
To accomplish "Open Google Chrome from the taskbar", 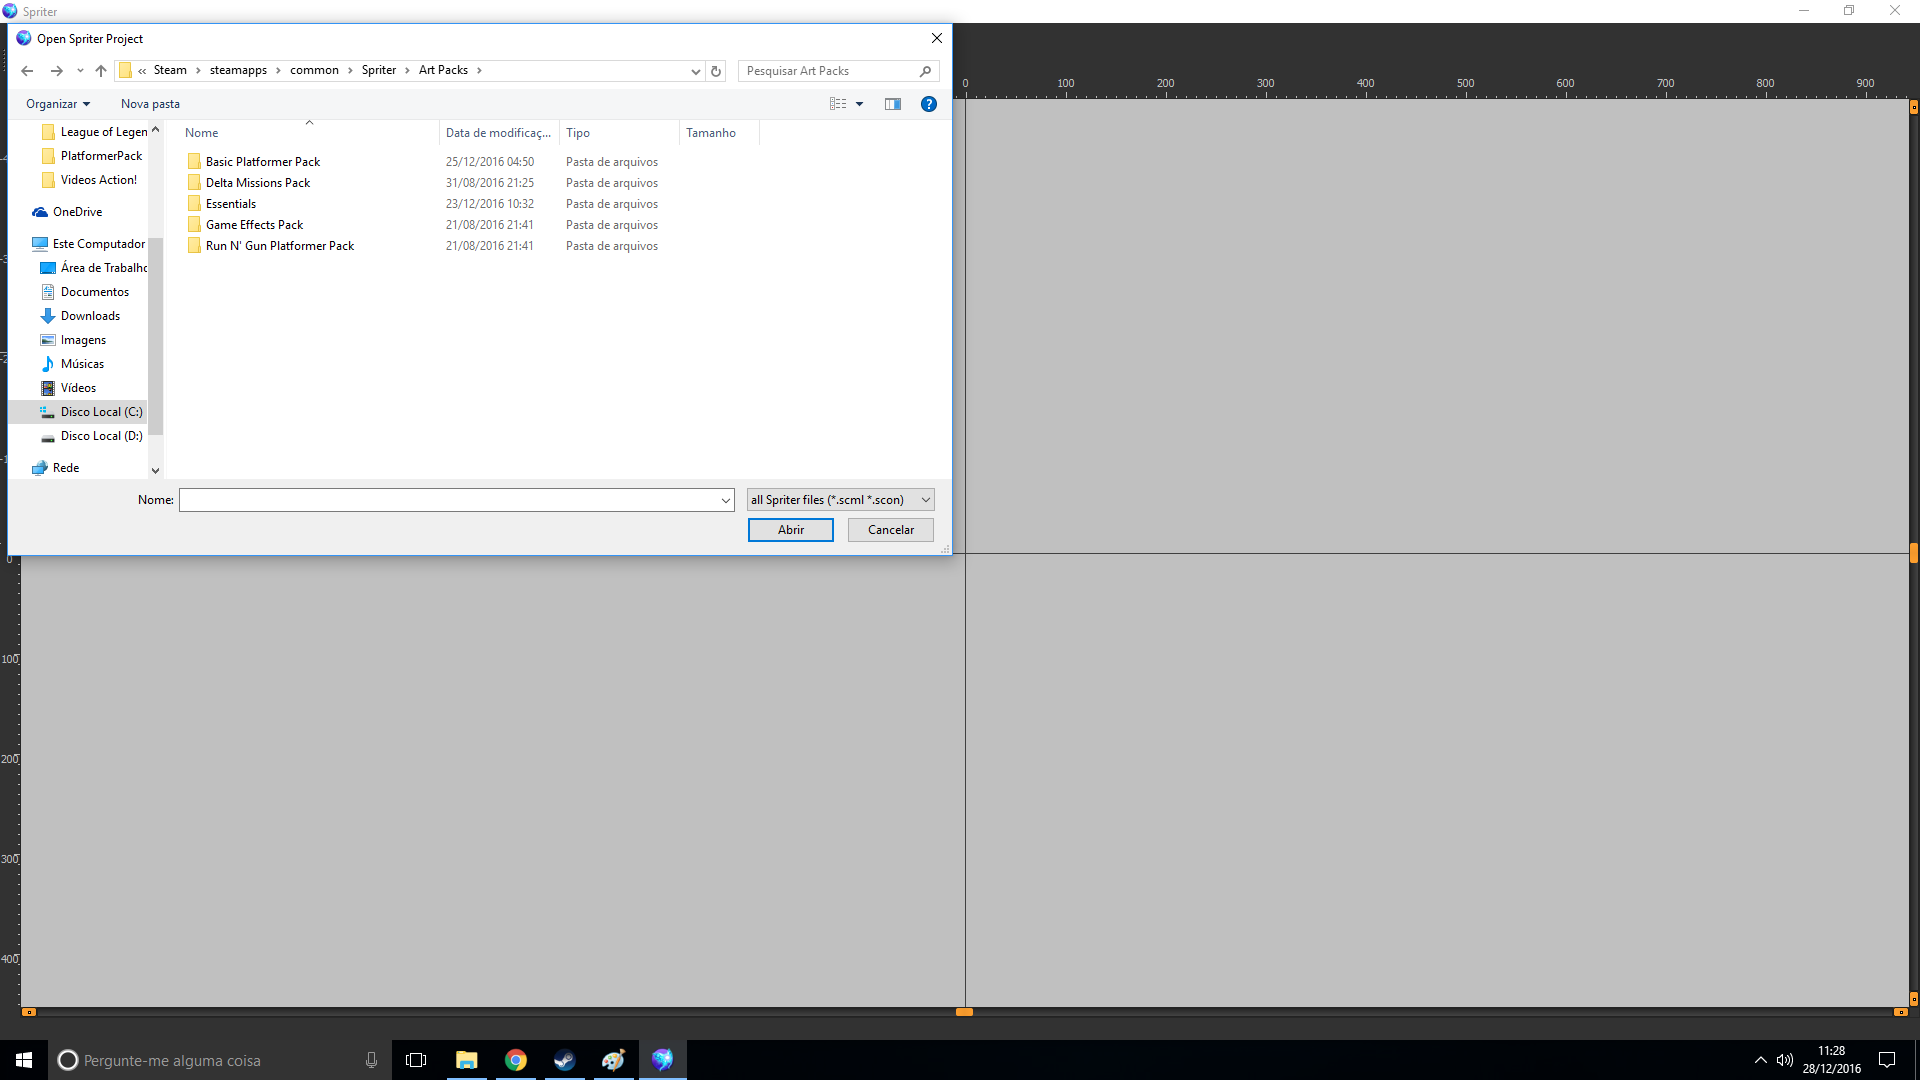I will coord(515,1060).
